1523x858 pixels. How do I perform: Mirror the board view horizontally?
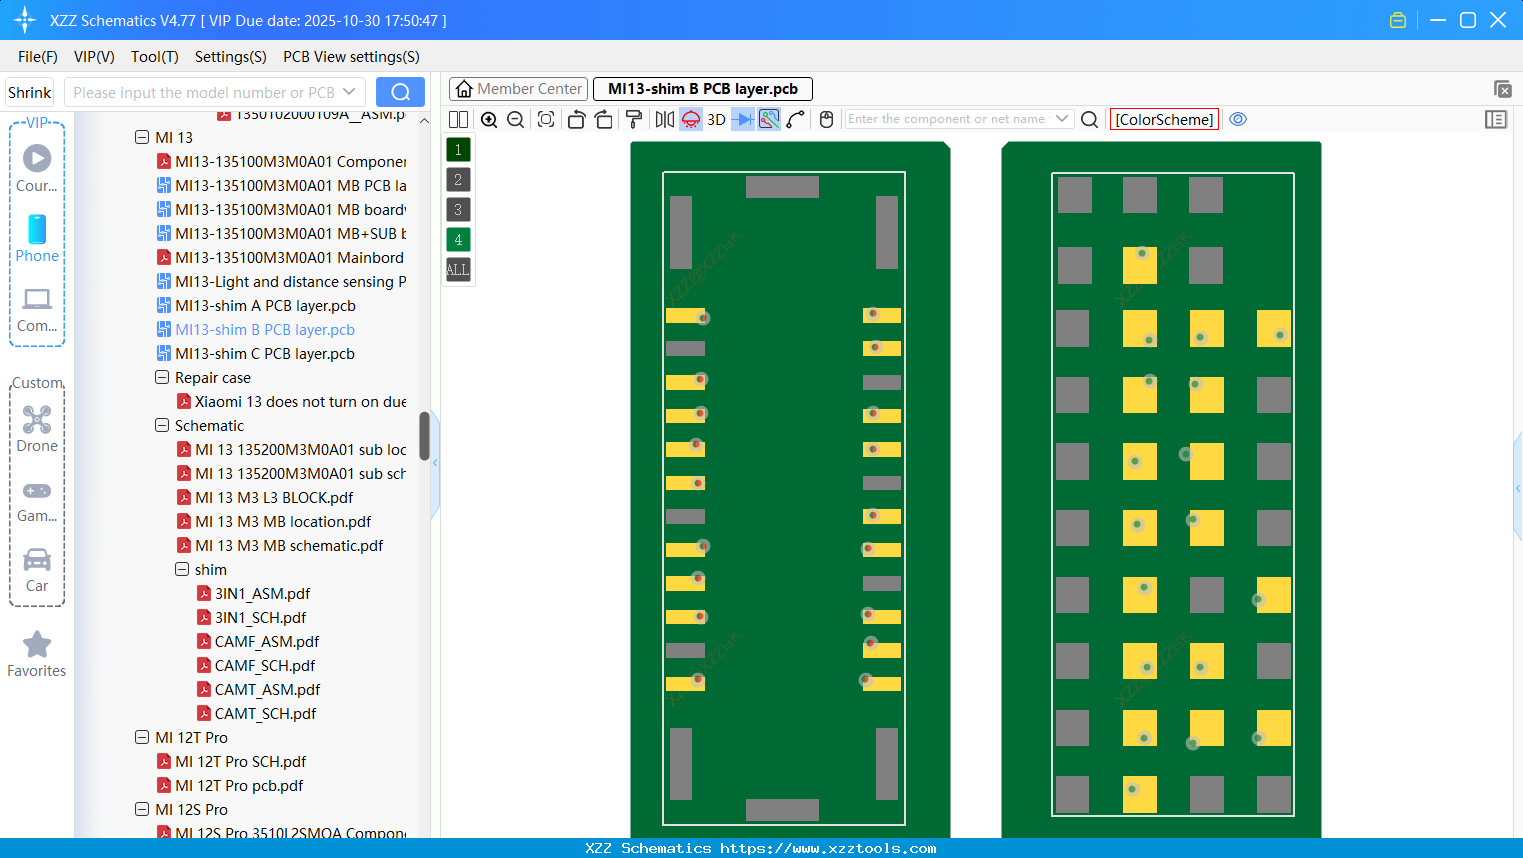[665, 119]
